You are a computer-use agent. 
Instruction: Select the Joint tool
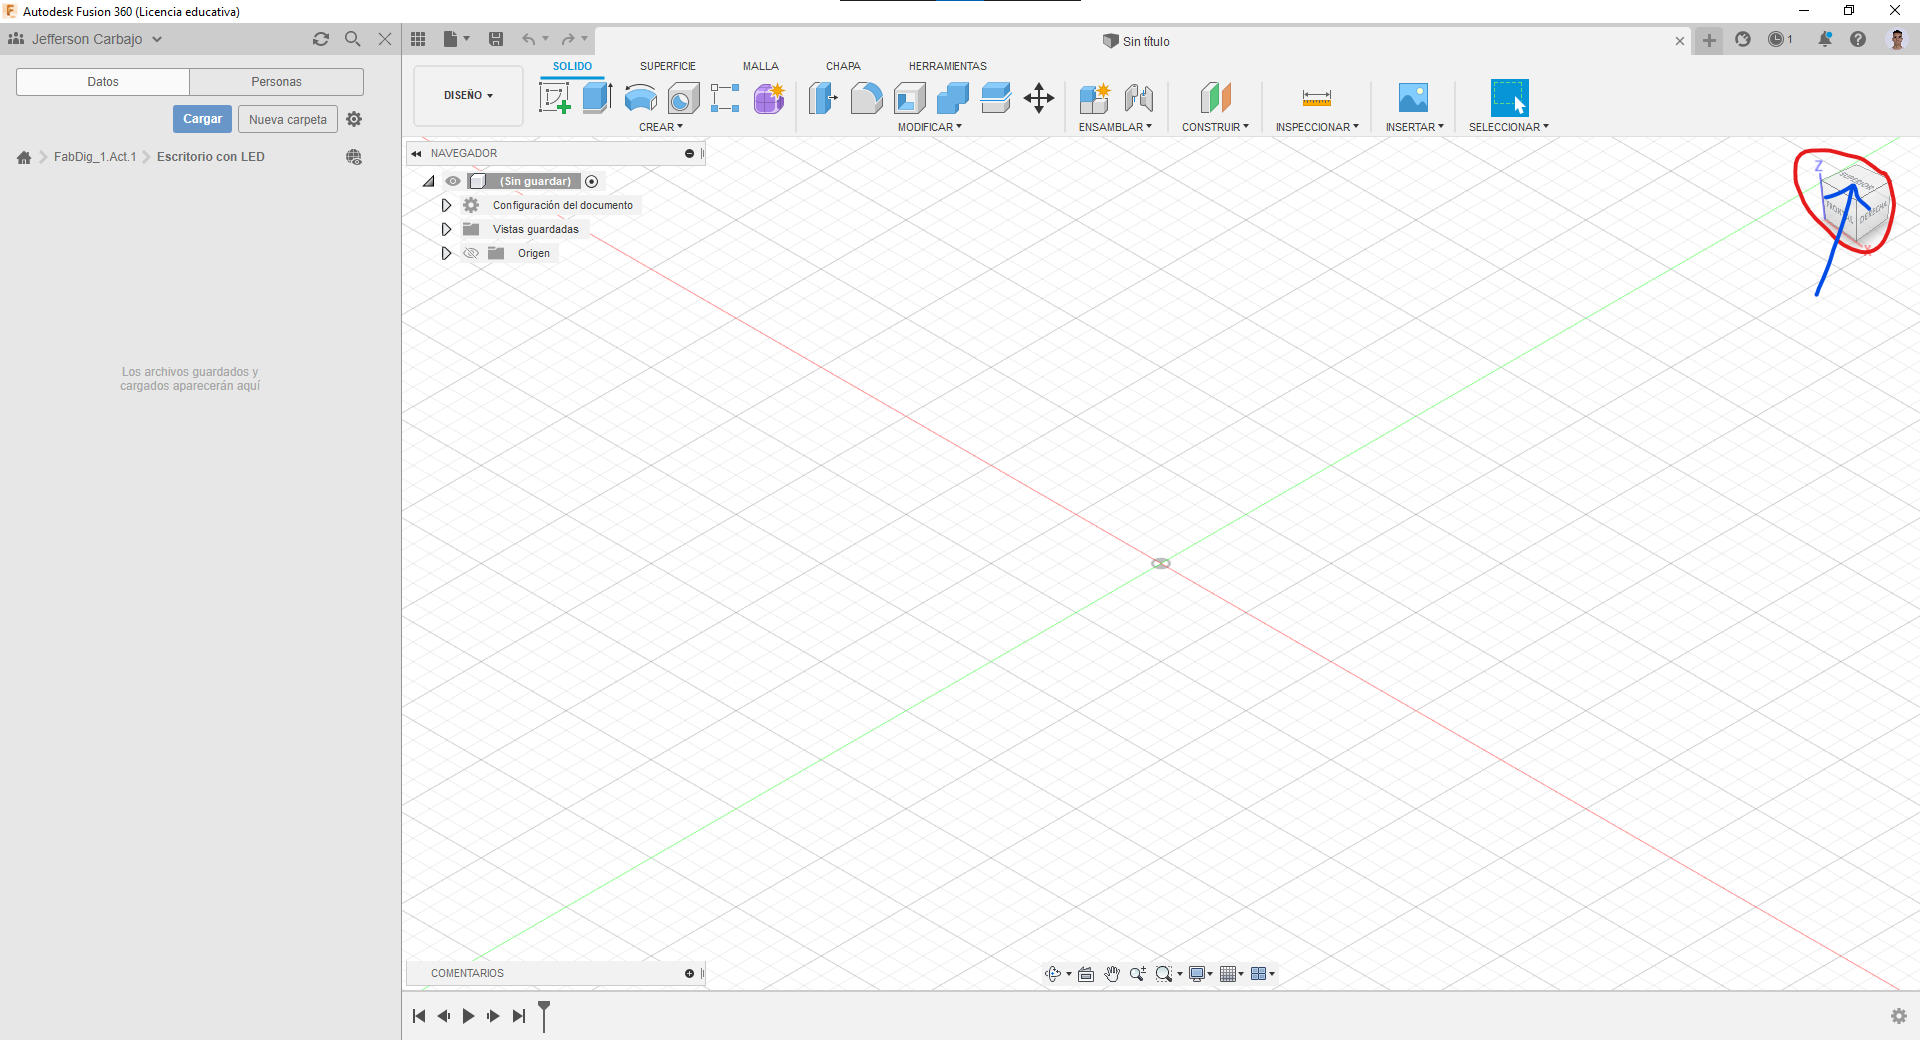(1138, 98)
